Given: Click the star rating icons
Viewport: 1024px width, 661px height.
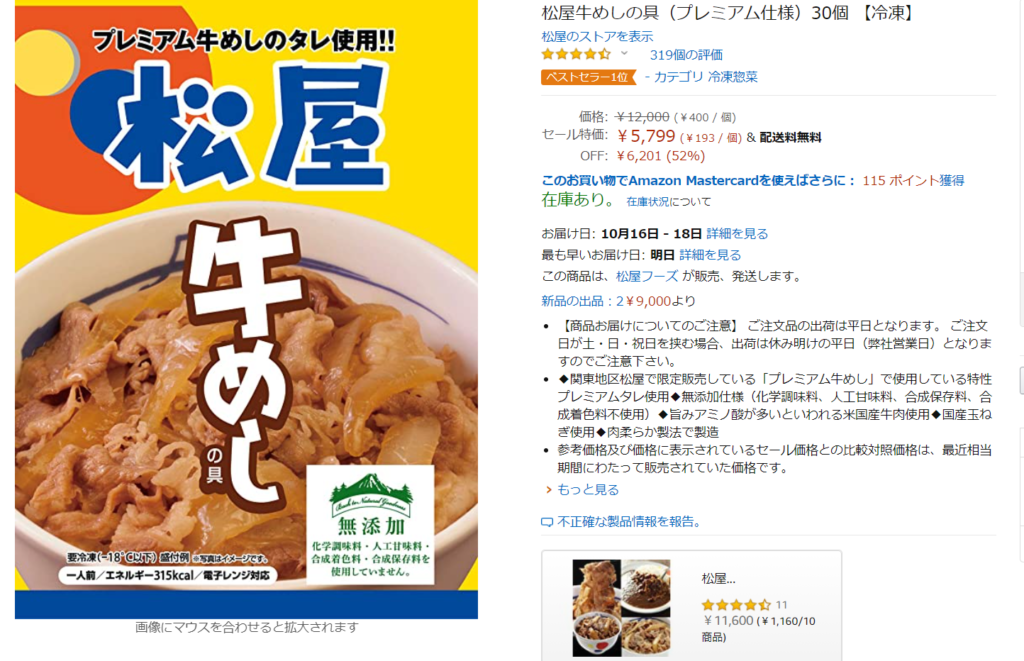Looking at the screenshot, I should (x=576, y=54).
